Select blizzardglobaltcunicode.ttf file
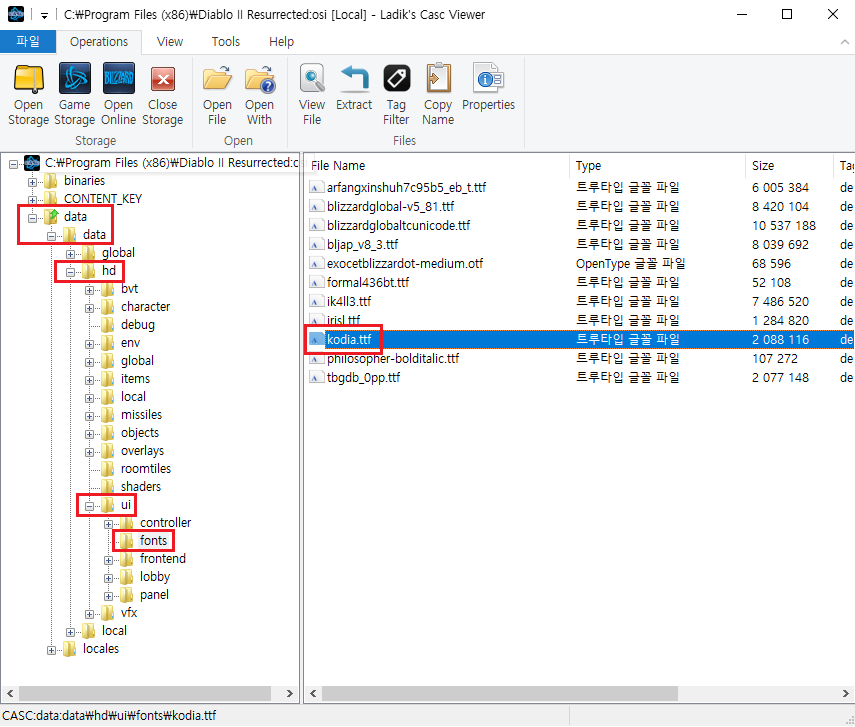The image size is (855, 727). click(x=398, y=226)
